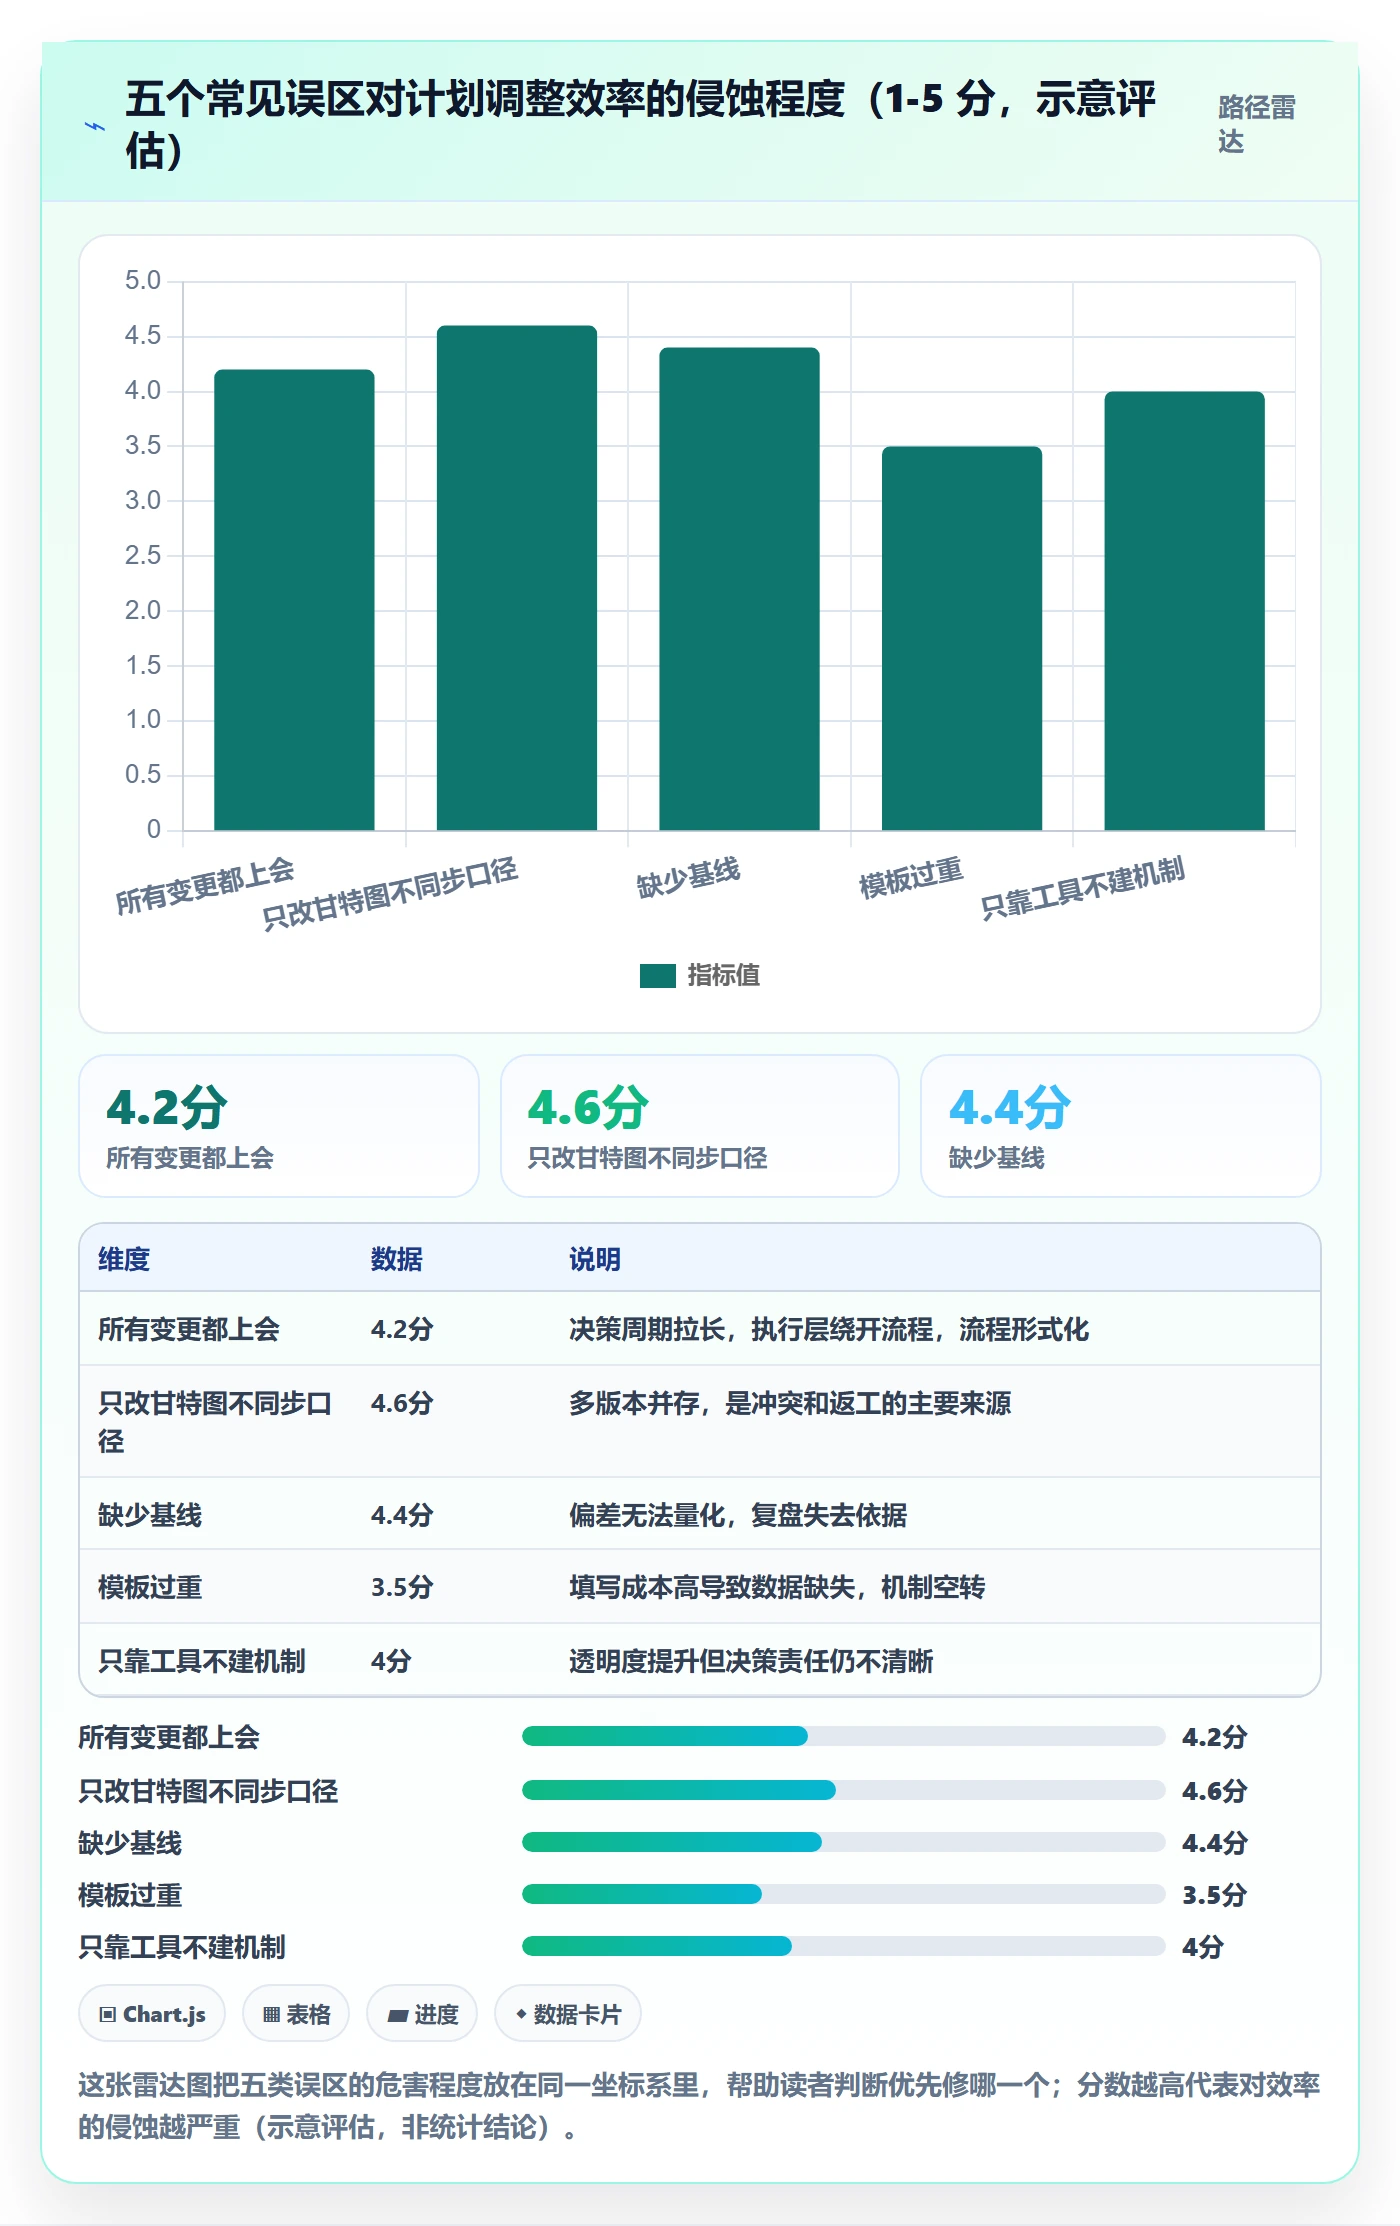Click the 进度 tag icon
Image resolution: width=1400 pixels, height=2226 pixels.
pyautogui.click(x=398, y=2015)
